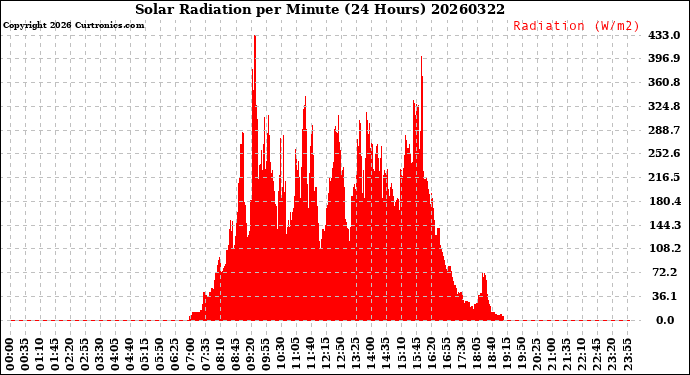Select the 36.1 y-axis value
Screen dimensions: 690x375
coord(664,296)
